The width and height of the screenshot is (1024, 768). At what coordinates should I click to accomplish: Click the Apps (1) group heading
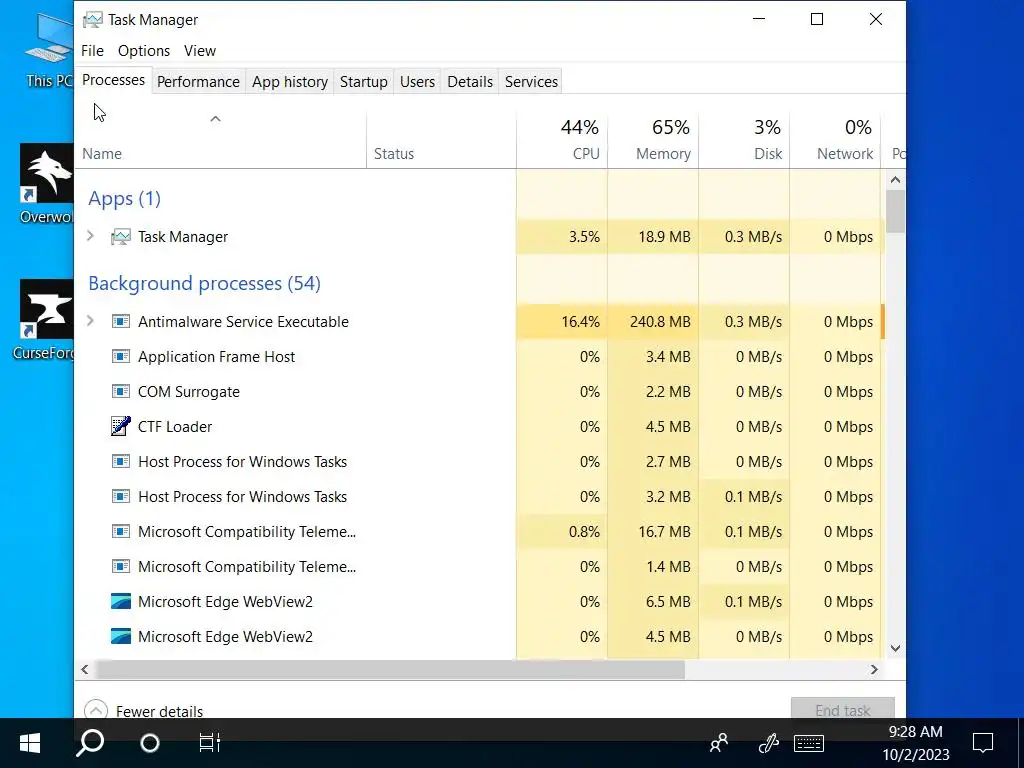click(x=124, y=199)
